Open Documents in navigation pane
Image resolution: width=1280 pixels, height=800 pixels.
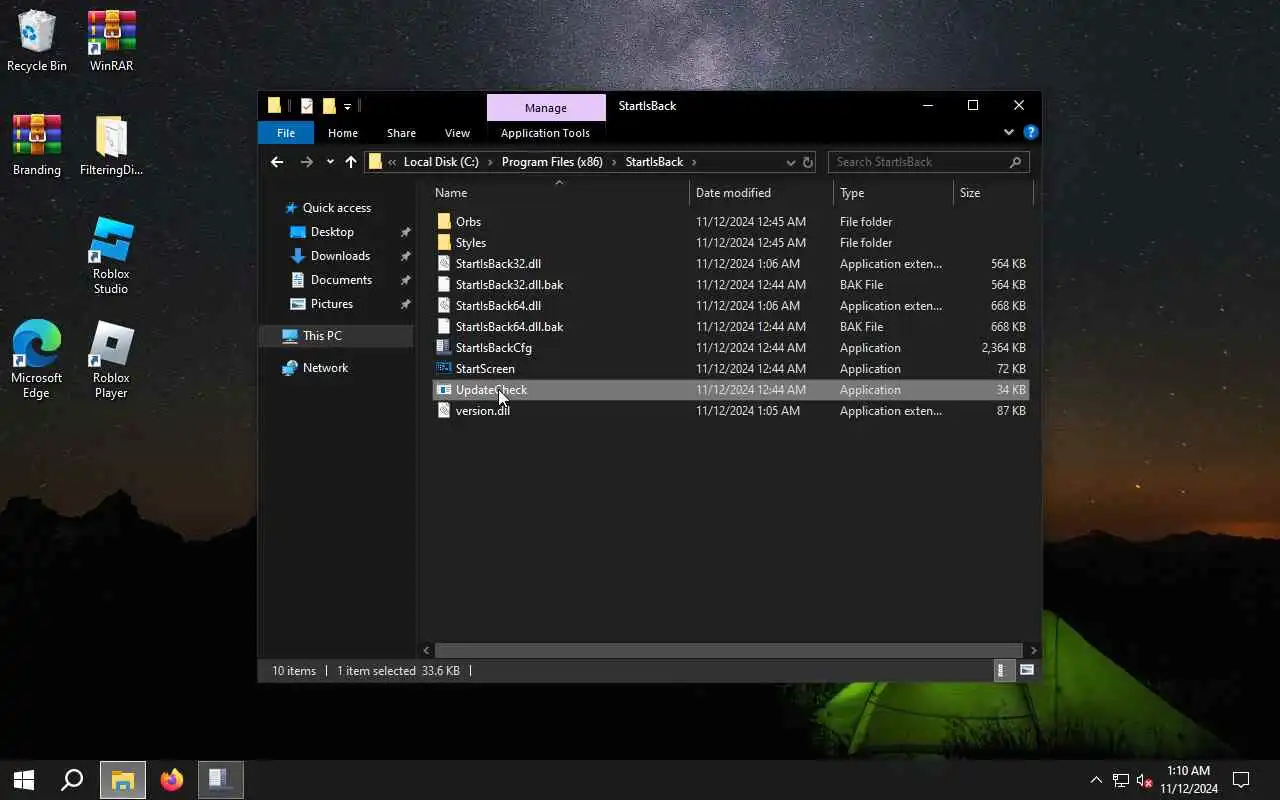tap(341, 280)
